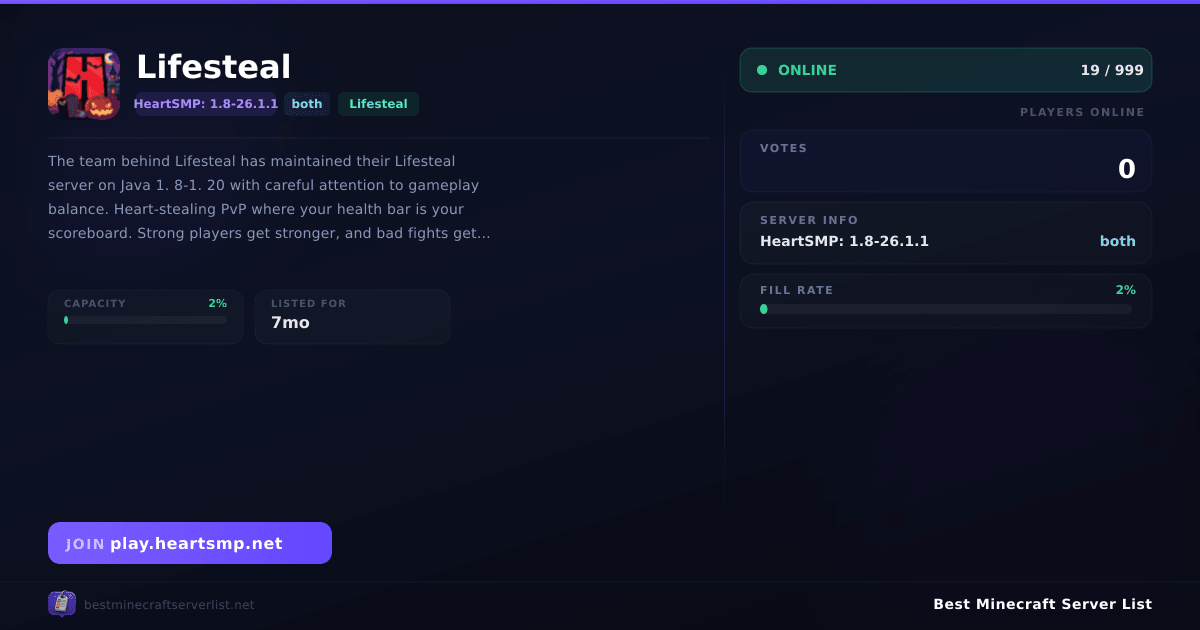Screen dimensions: 1200x630
Task: Click the Fill Rate progress bar
Action: click(x=946, y=309)
